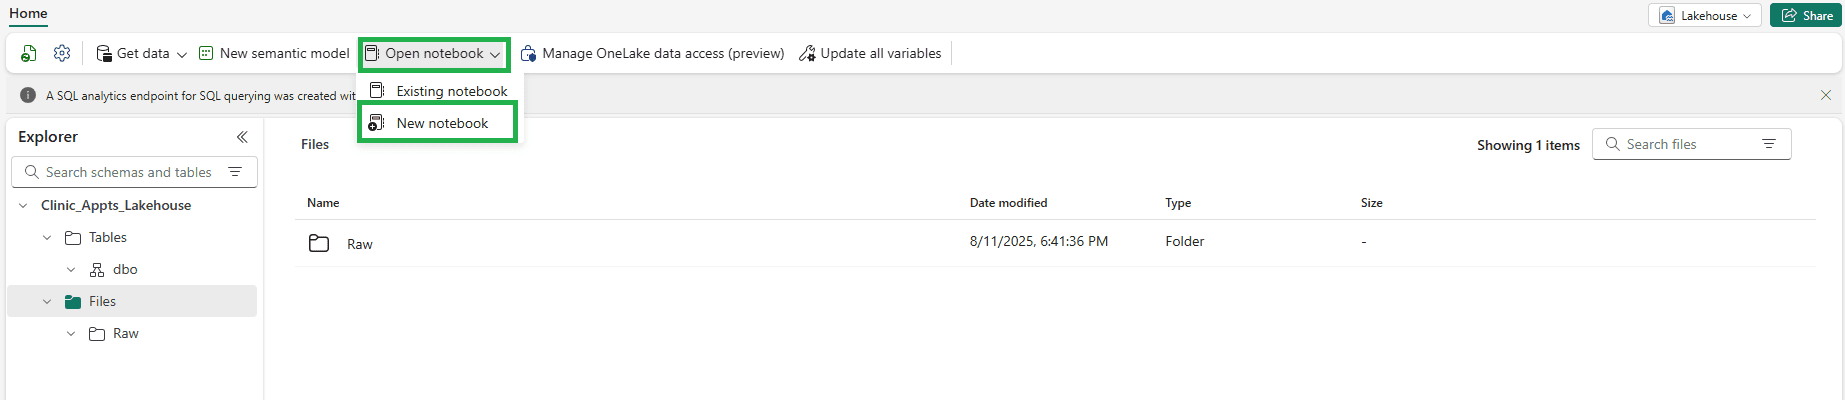The height and width of the screenshot is (400, 1845).
Task: Open the Lakehouse mode switcher dropdown
Action: click(x=1706, y=15)
